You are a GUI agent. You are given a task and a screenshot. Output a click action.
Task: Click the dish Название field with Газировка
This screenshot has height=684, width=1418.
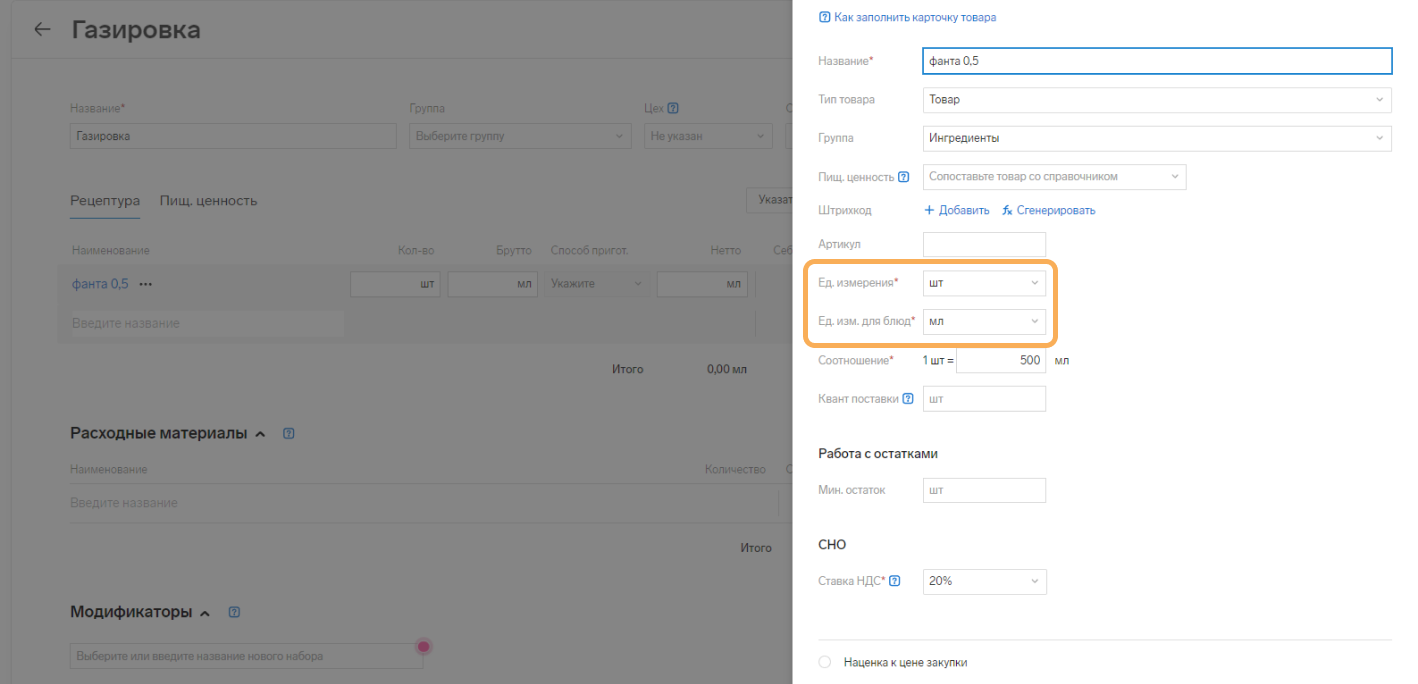233,136
